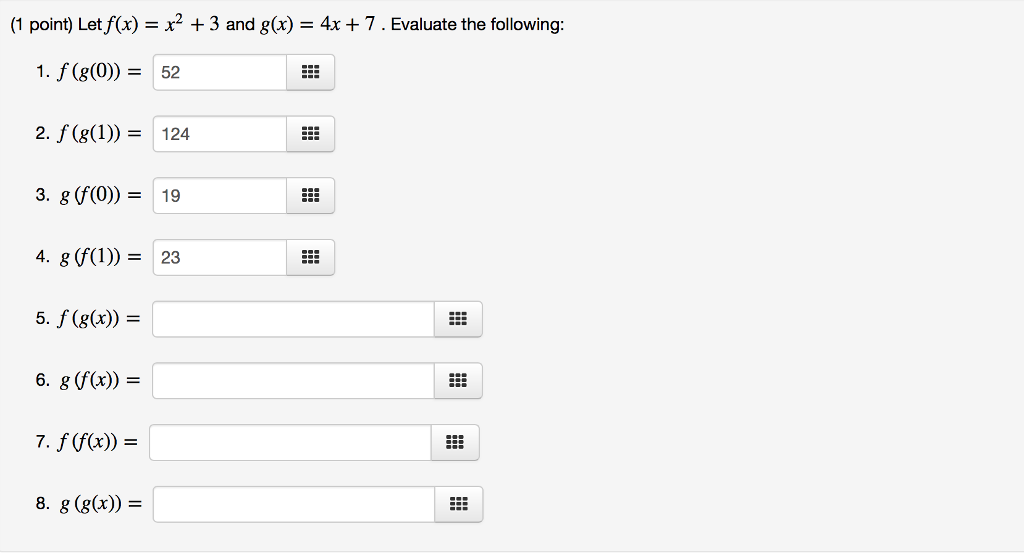Open equation editor grid for g(f(0))
Screen dimensions: 1024x553
coord(310,196)
